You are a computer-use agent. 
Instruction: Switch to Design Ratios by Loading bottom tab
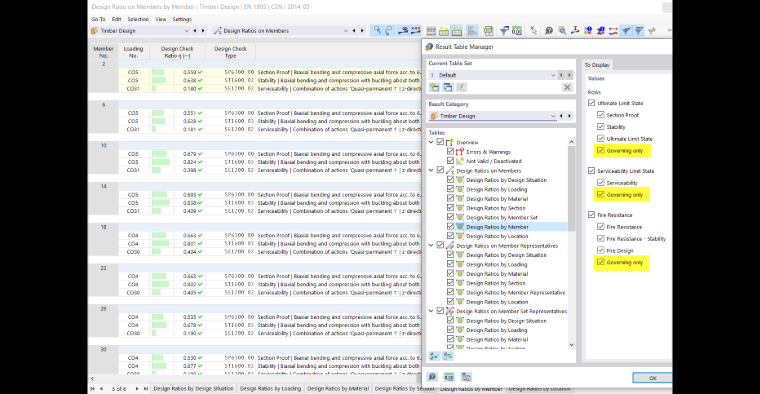(270, 389)
